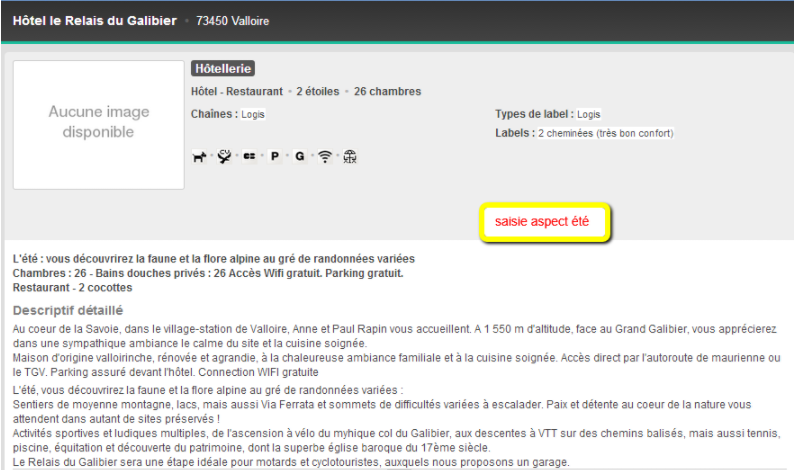Click the sentence starting 'Le Relais du Galibier sera'

pos(291,462)
